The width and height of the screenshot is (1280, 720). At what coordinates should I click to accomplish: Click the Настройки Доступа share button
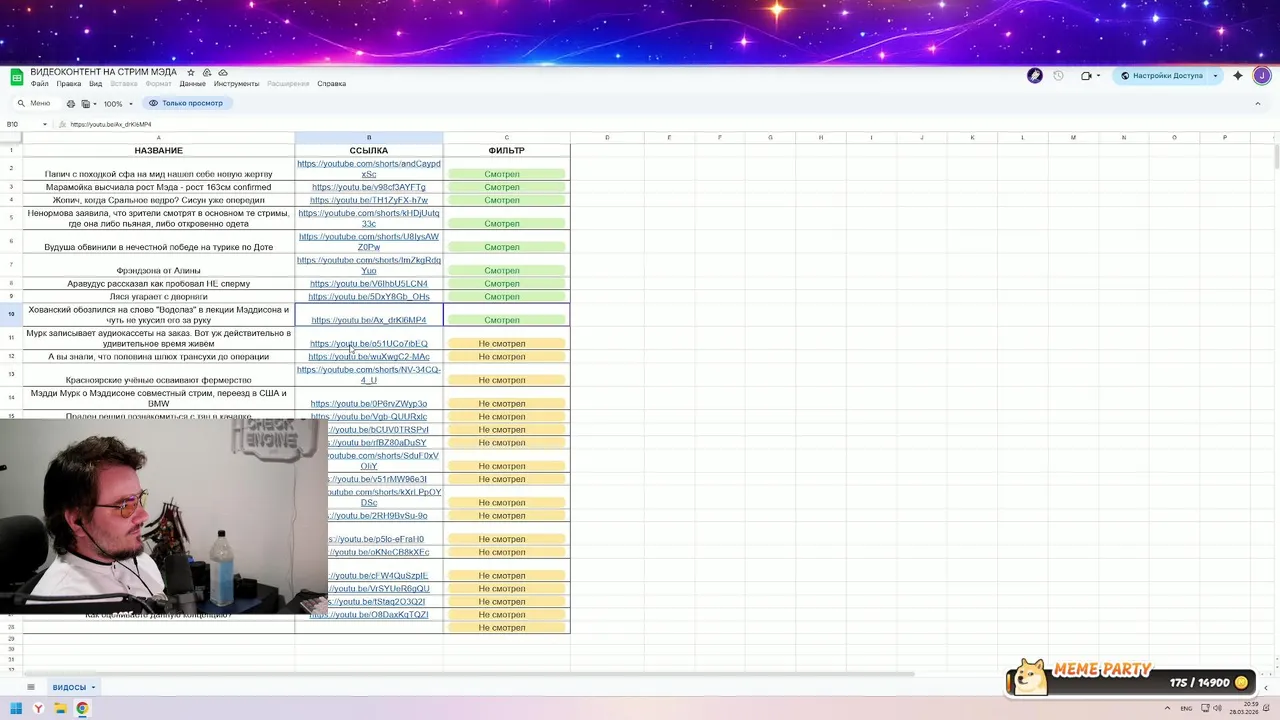point(1162,75)
